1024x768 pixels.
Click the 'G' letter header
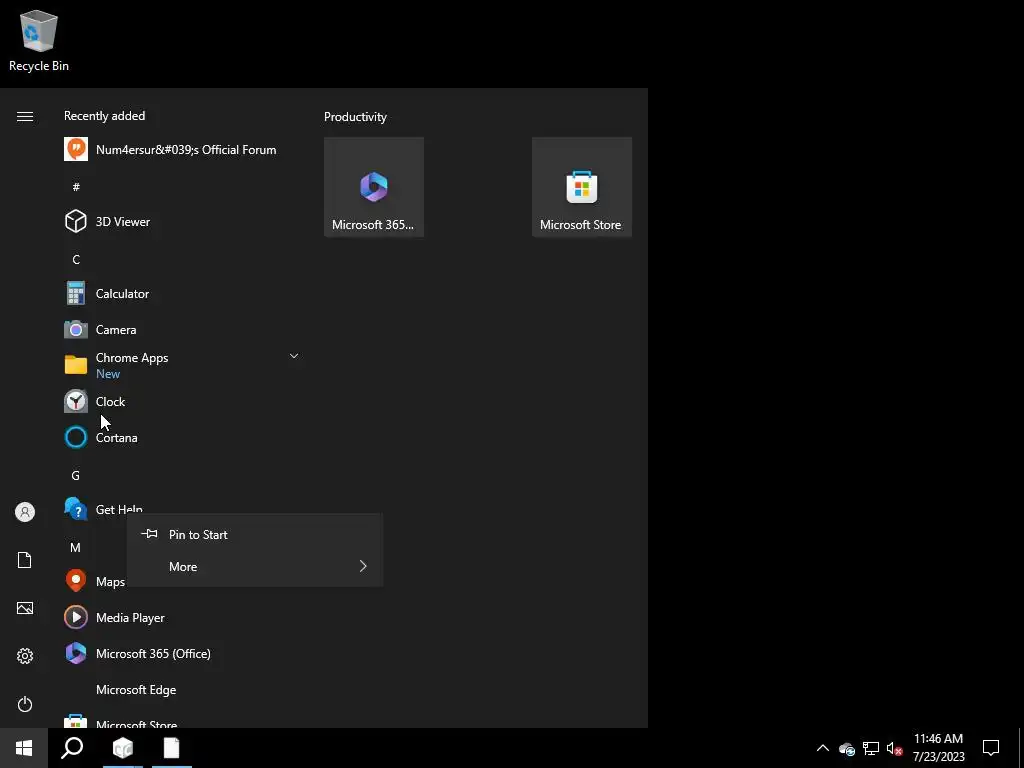tap(76, 475)
